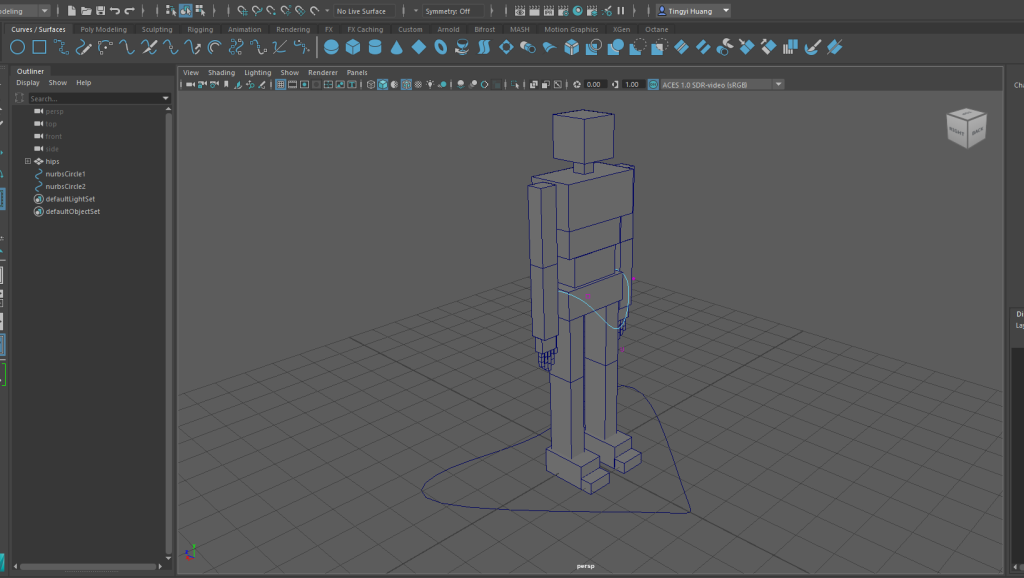Click the Outliner search field
The image size is (1024, 578).
[94, 98]
